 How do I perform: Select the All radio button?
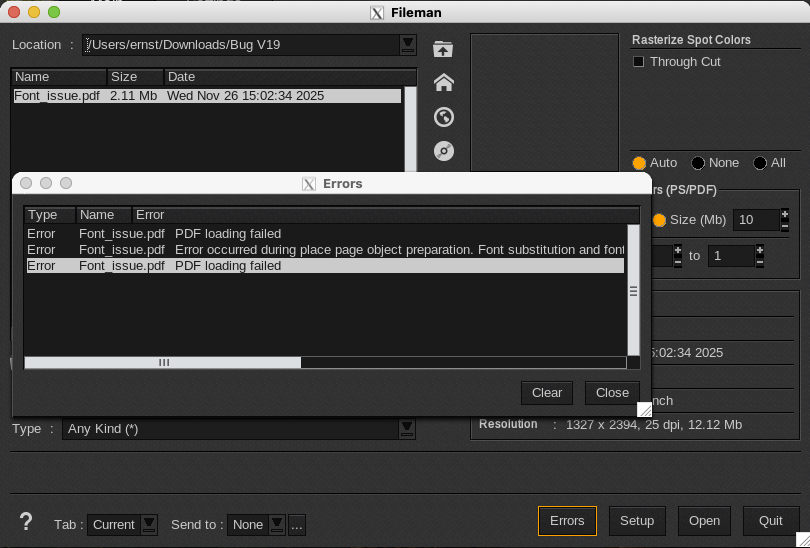coord(760,163)
